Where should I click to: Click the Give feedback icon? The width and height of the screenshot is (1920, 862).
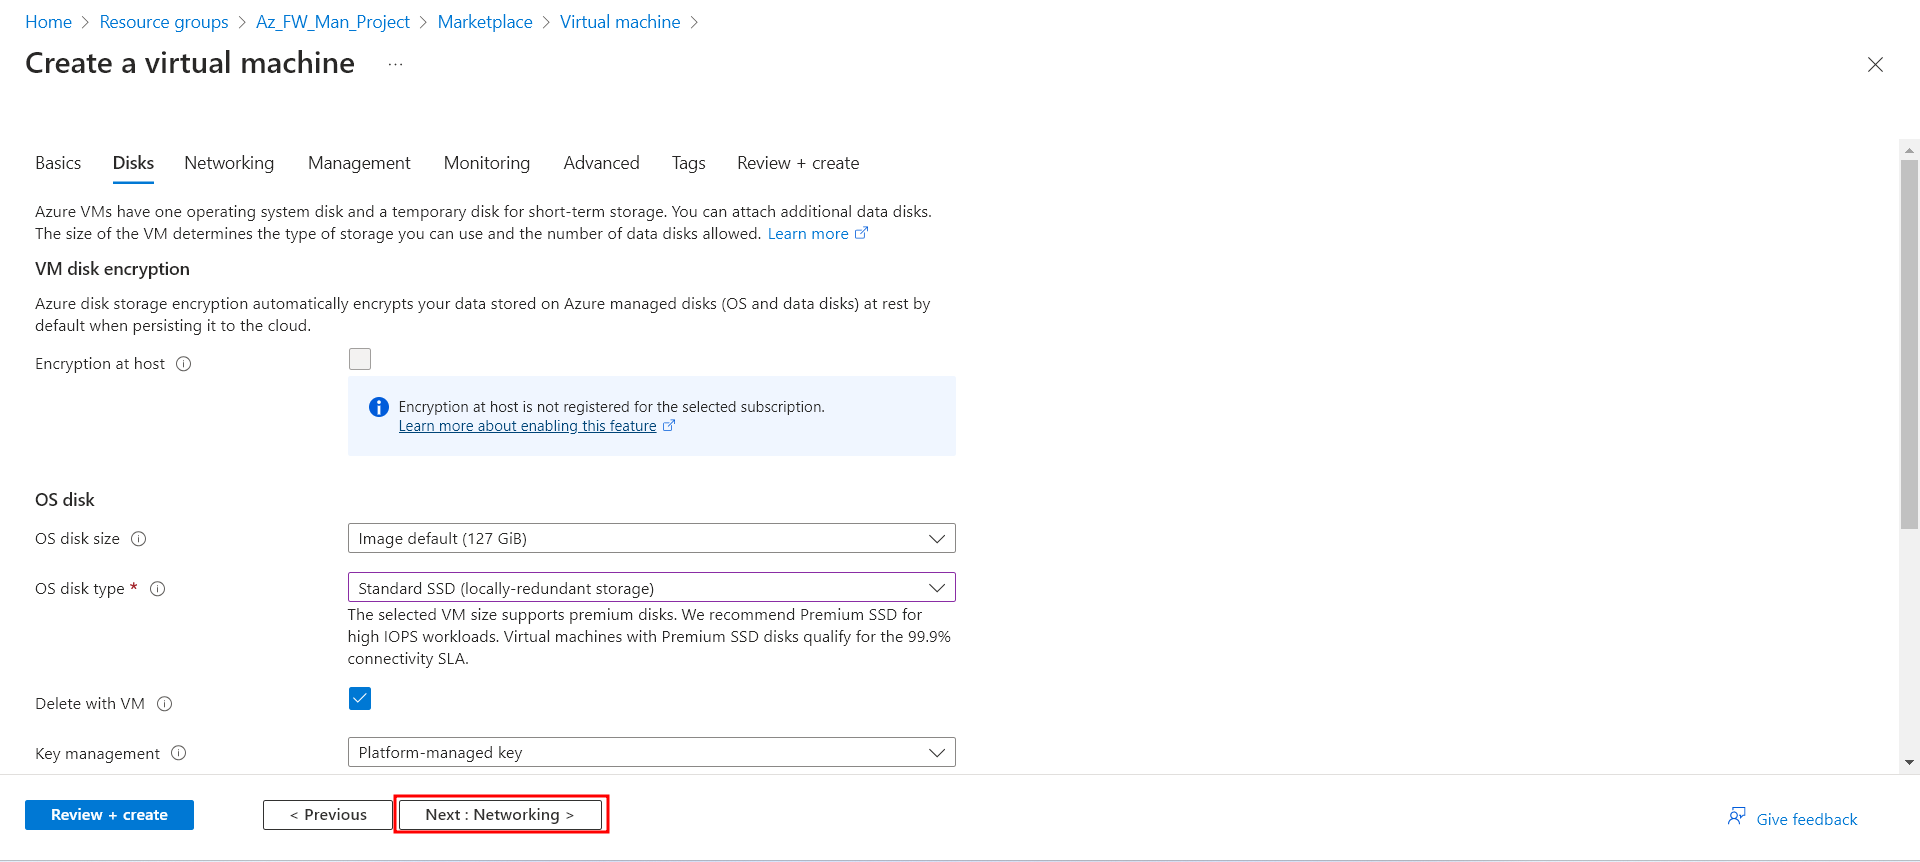coord(1737,817)
